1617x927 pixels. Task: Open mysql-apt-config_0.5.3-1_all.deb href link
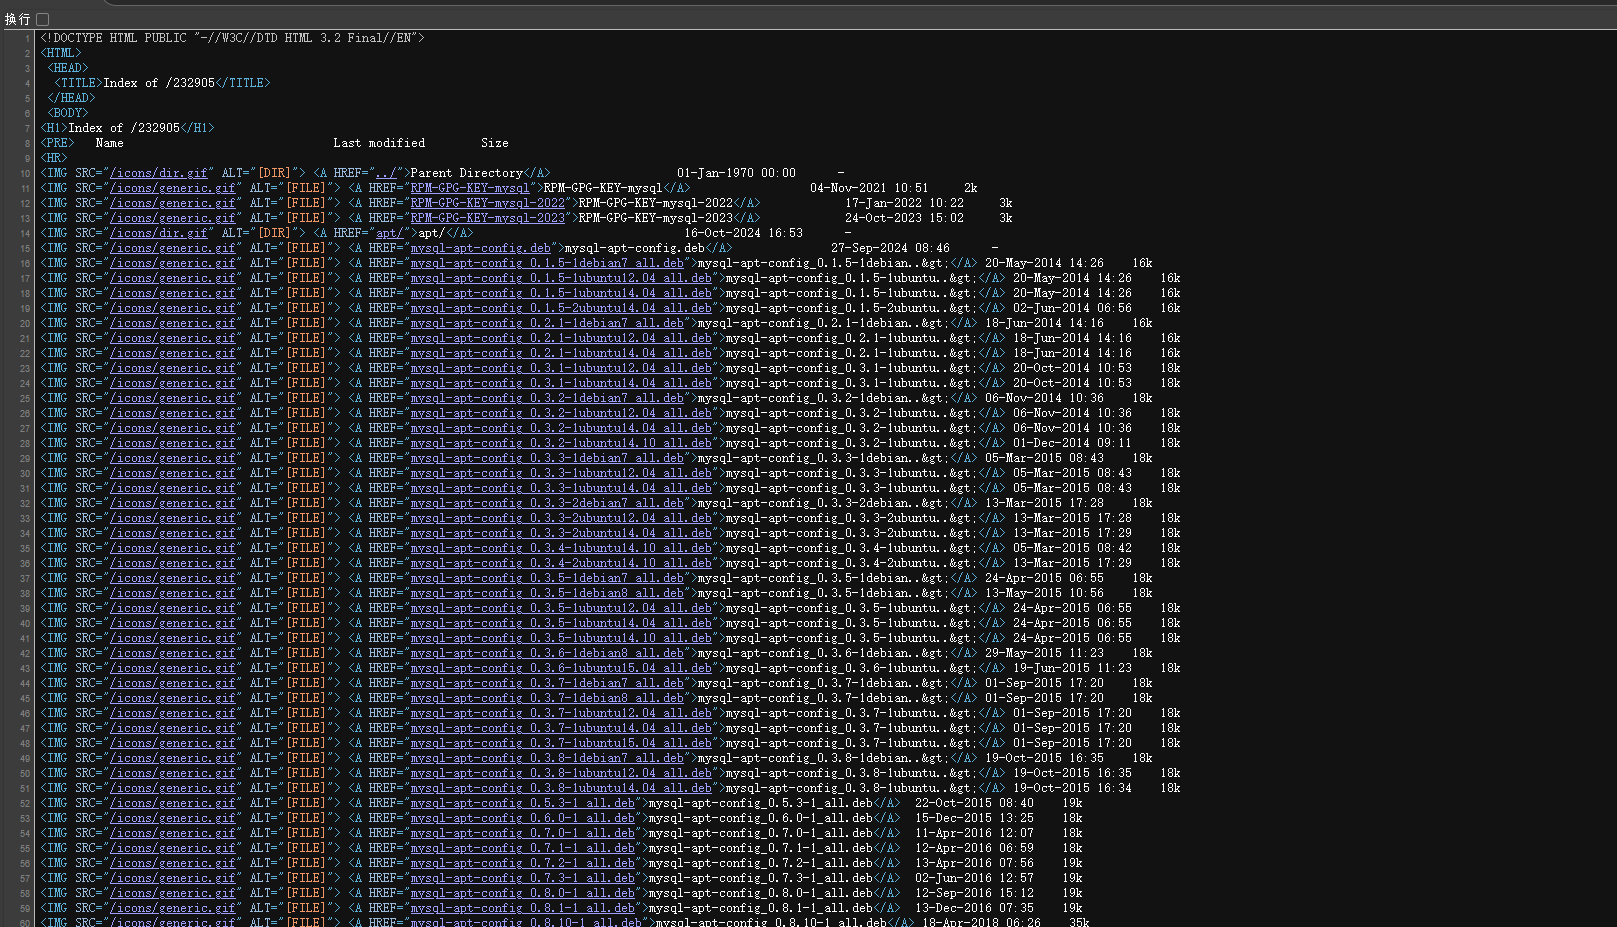523,803
